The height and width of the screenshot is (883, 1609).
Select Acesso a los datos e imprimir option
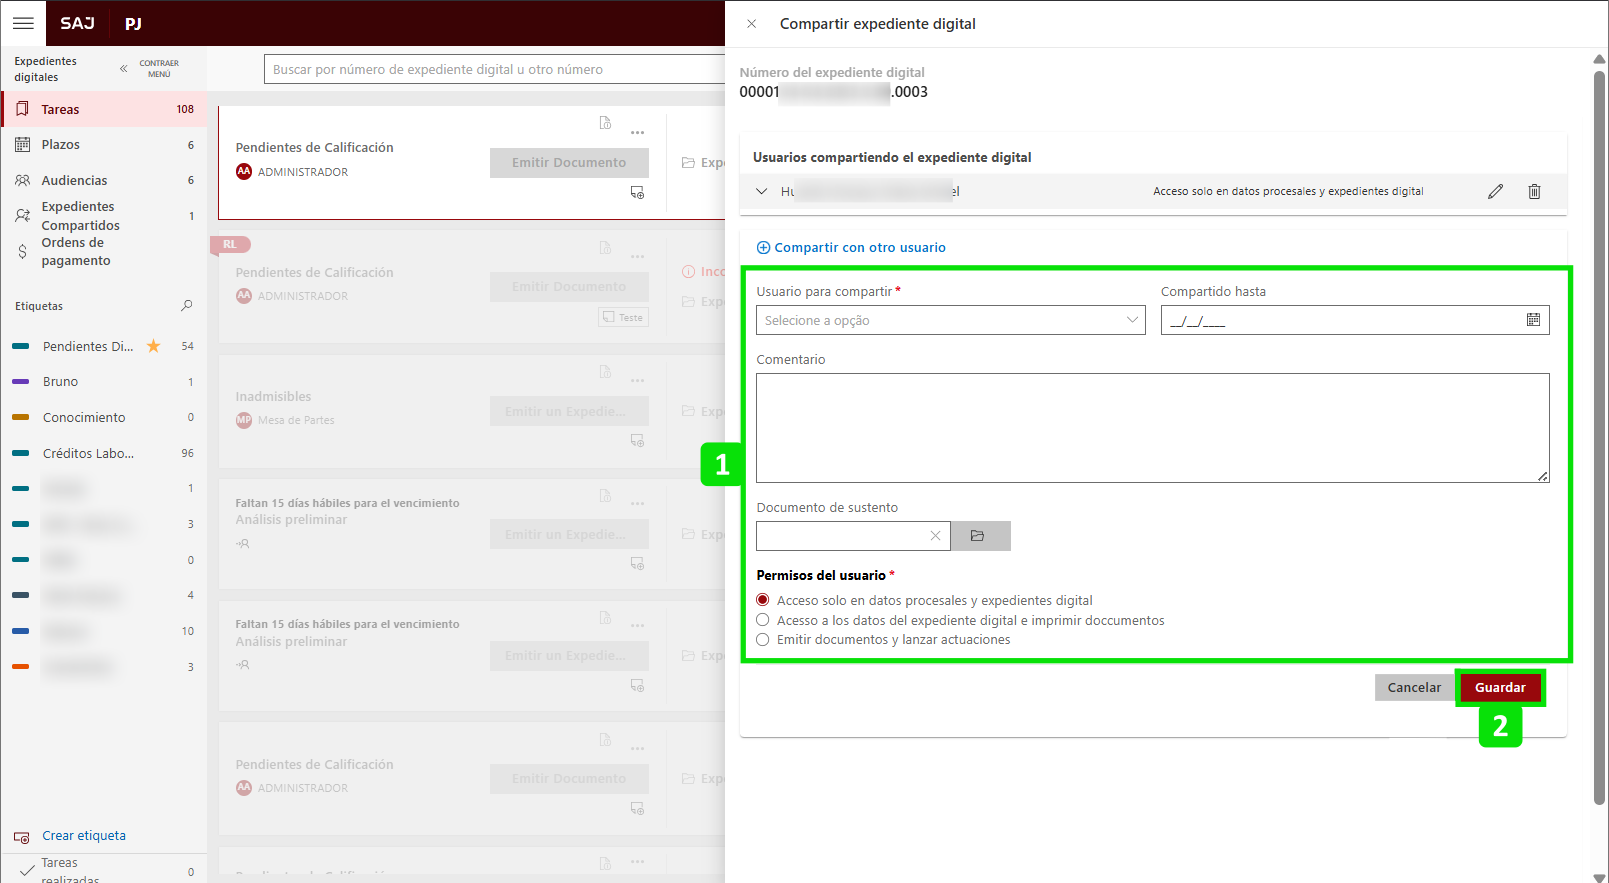(x=763, y=620)
